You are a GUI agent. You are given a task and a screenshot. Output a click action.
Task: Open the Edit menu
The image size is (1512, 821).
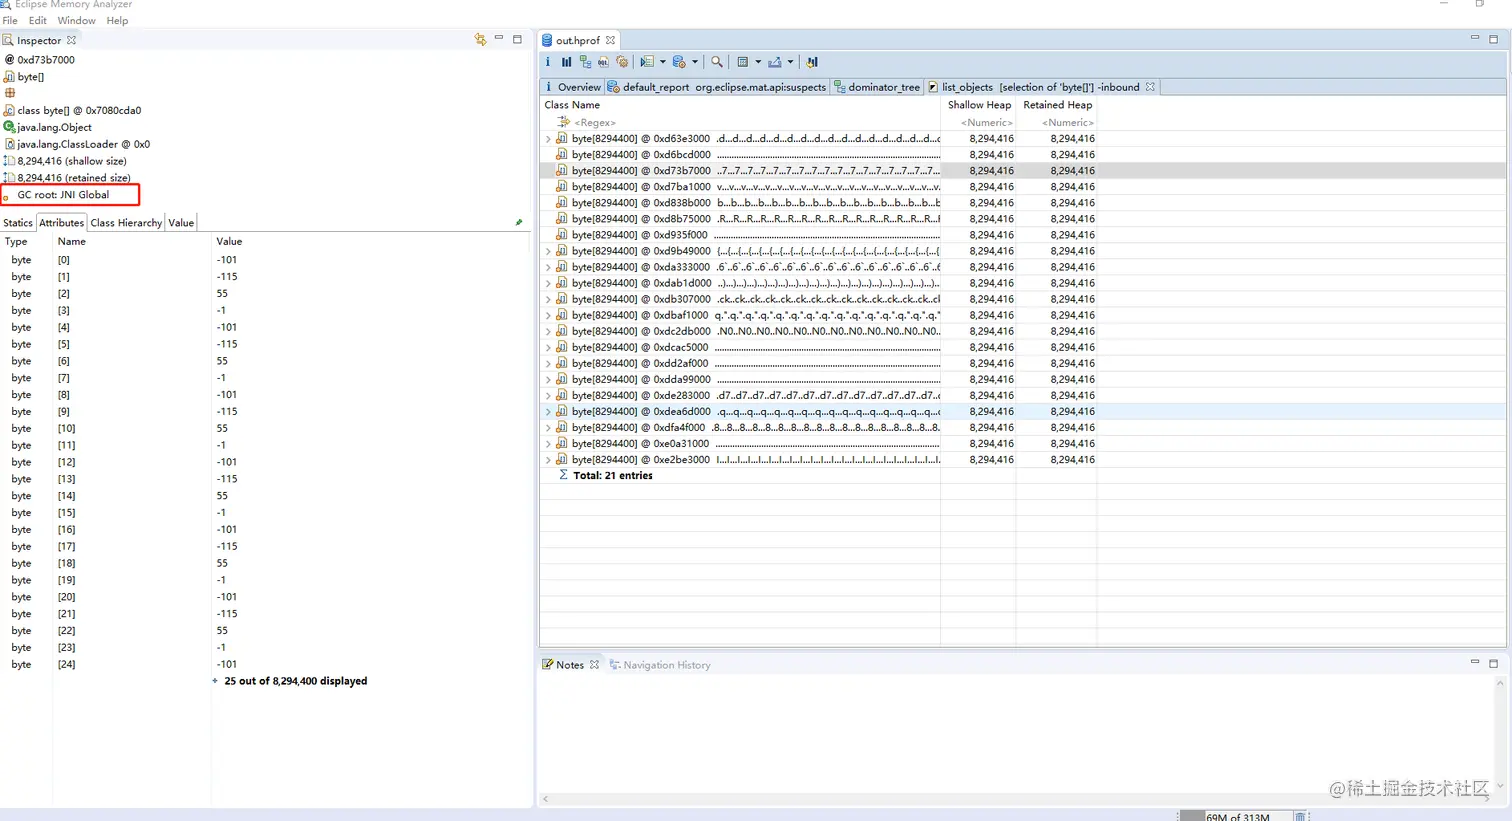pyautogui.click(x=38, y=20)
